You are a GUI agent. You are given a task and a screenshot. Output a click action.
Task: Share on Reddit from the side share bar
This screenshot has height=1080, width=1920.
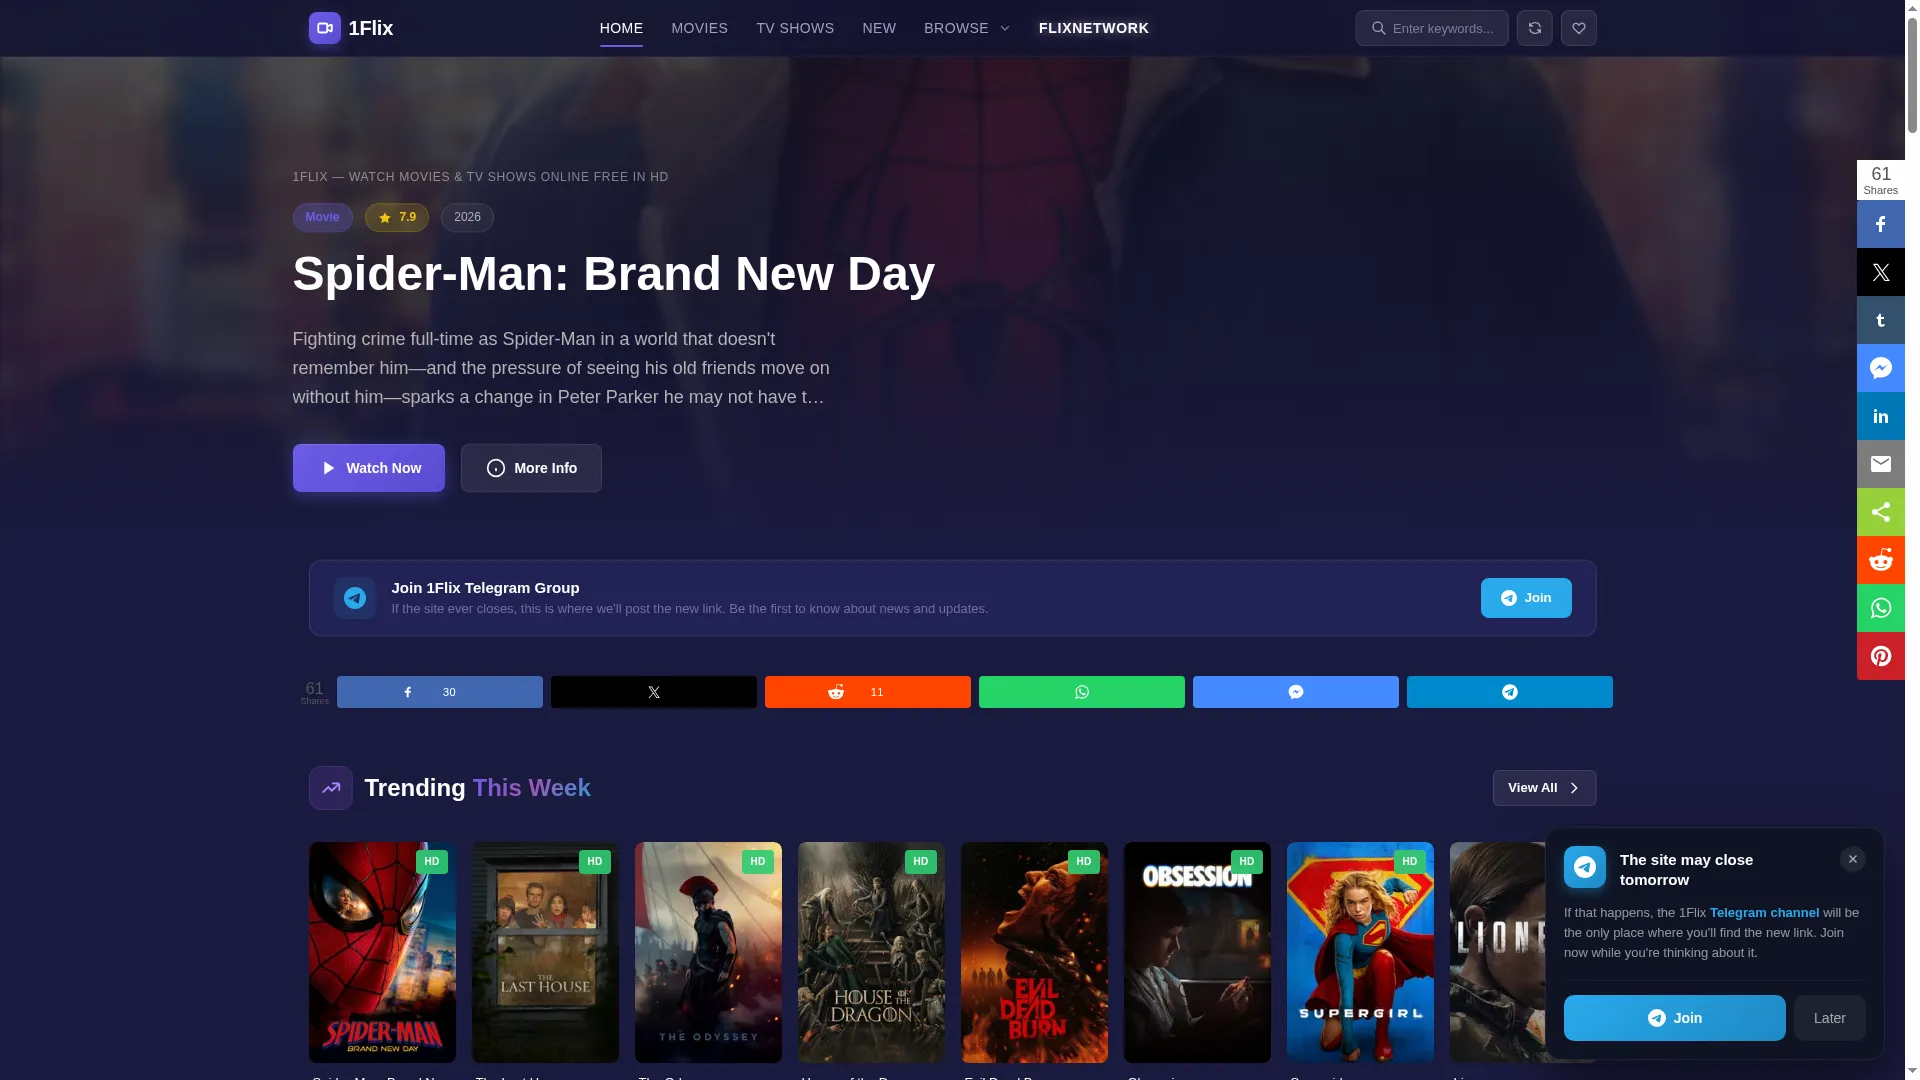(1880, 560)
